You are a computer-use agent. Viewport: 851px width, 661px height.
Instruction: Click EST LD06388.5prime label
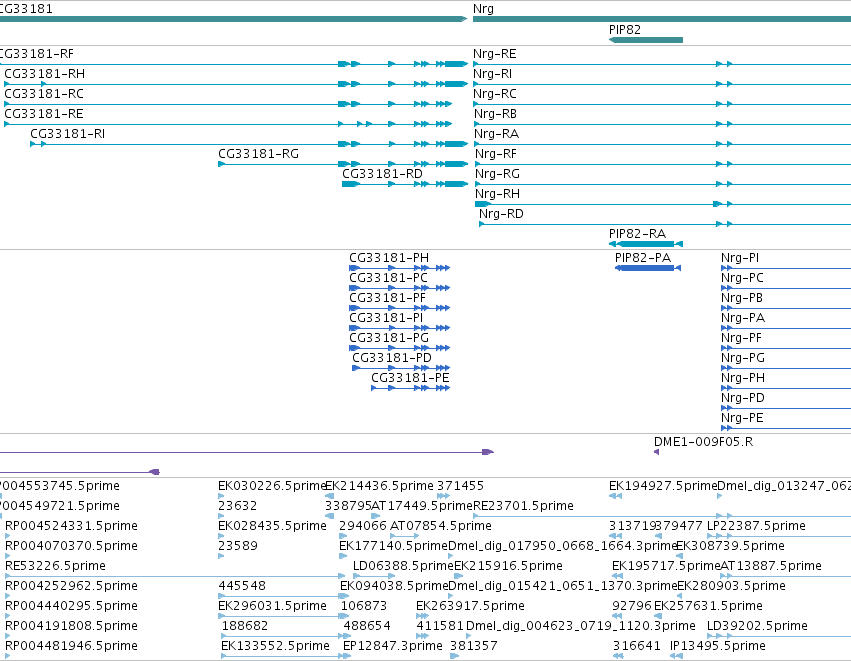[403, 566]
